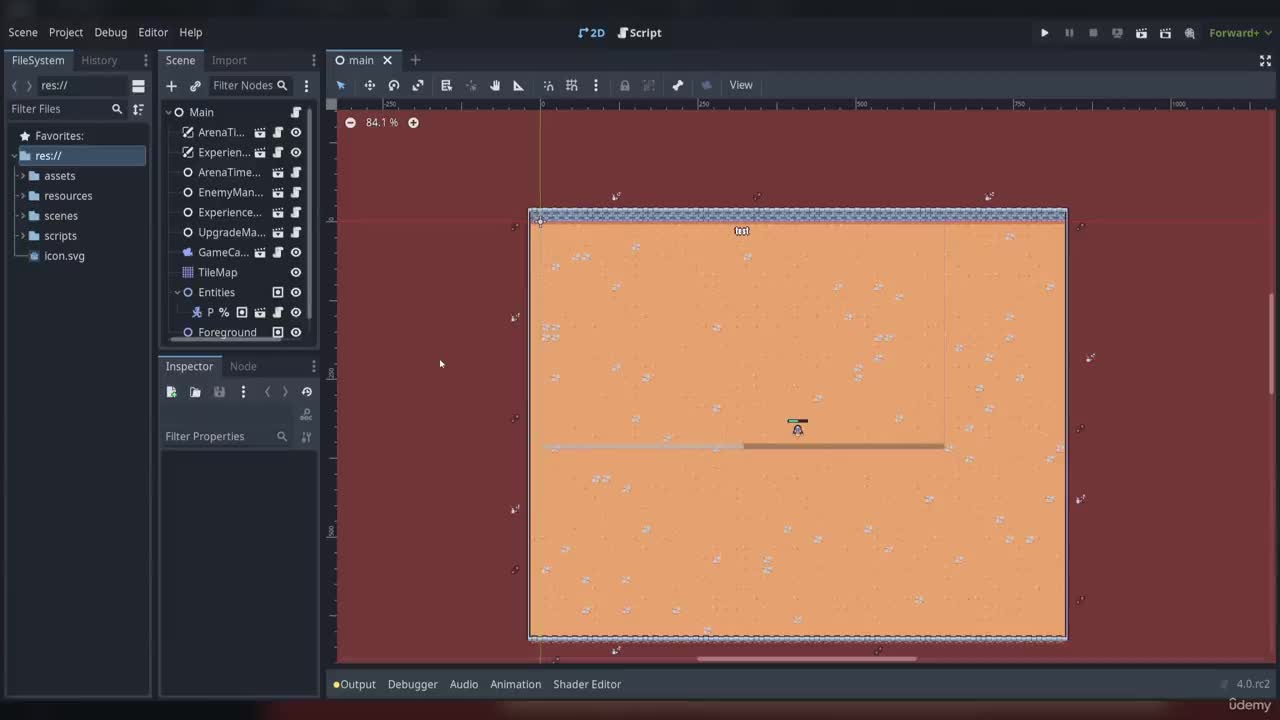
Task: Pause the running project
Action: [1069, 33]
